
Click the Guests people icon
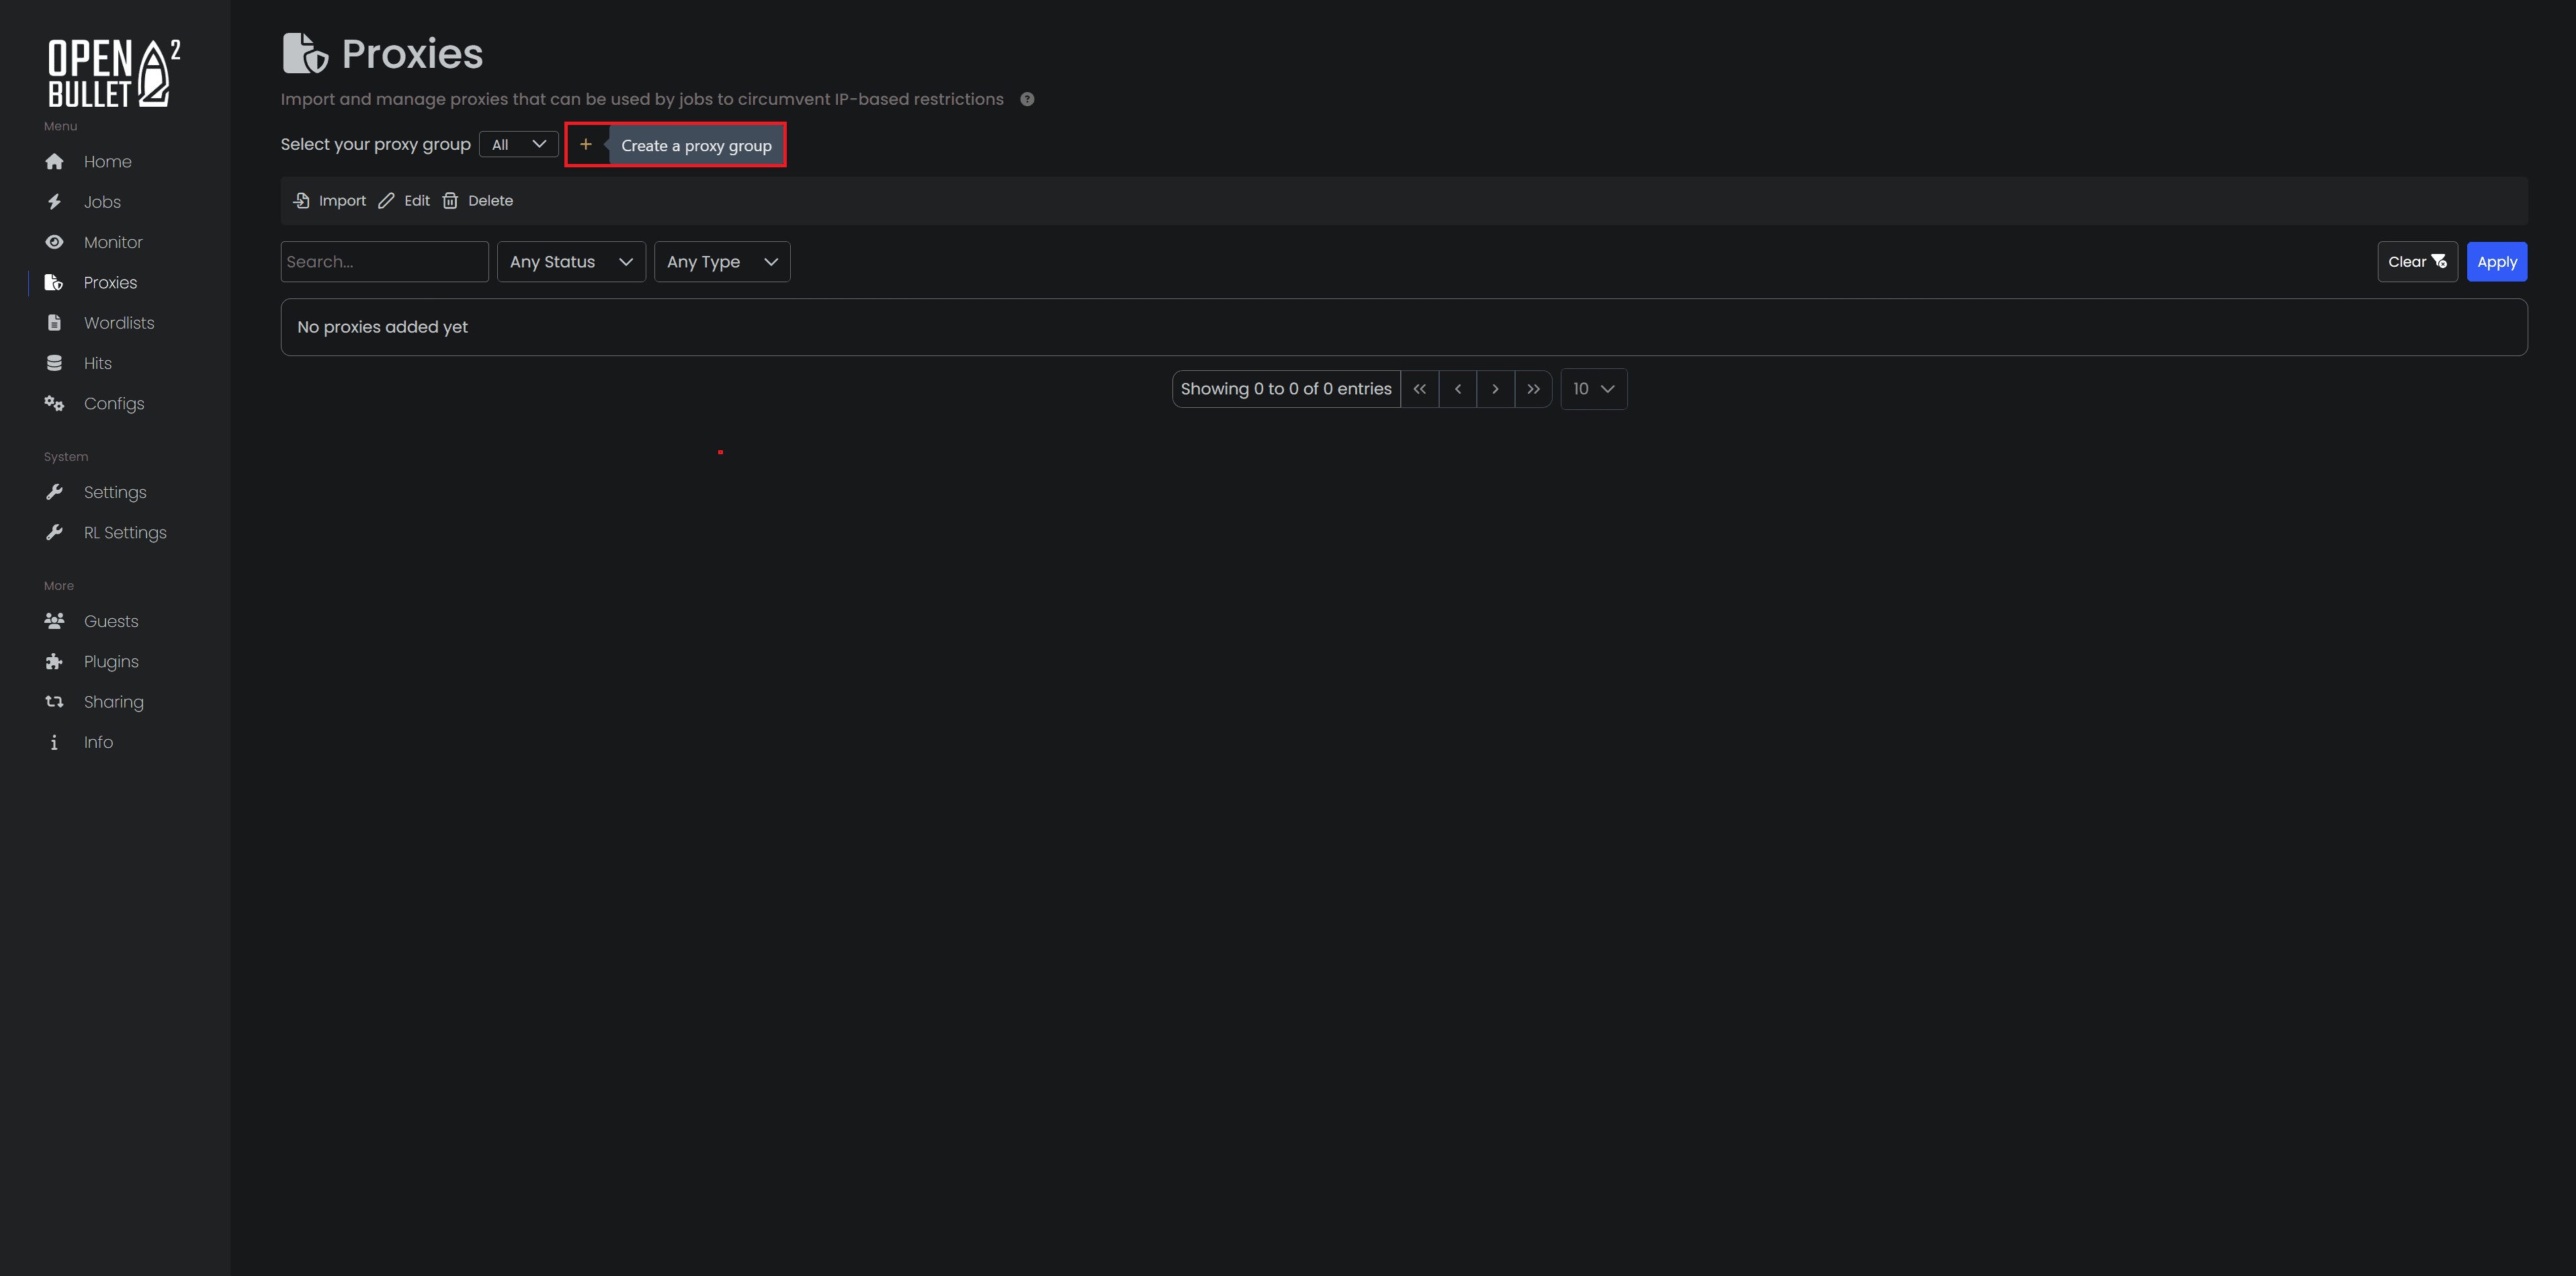(x=54, y=620)
